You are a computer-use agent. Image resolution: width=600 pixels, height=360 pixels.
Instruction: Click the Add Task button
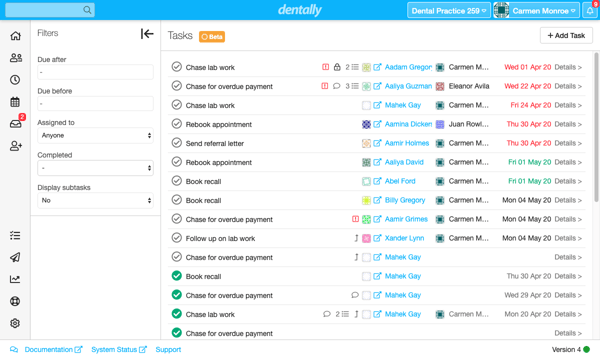click(566, 36)
